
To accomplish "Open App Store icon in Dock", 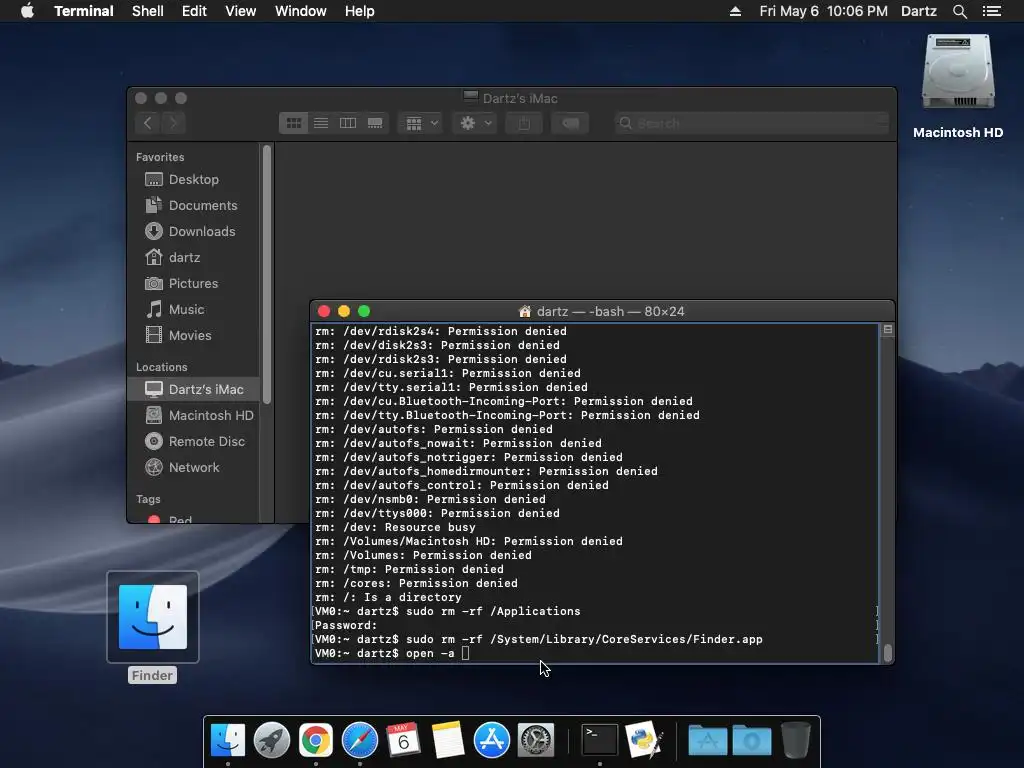I will coord(492,740).
